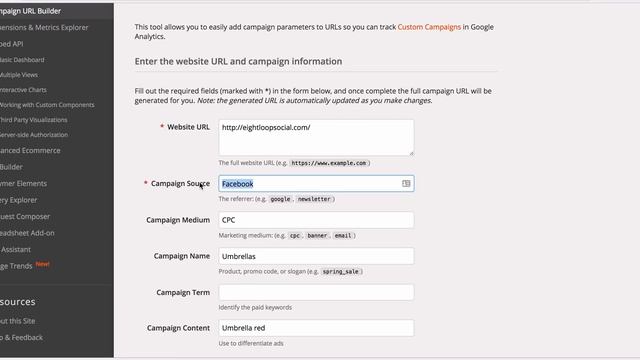640x360 pixels.
Task: Click the Campaign Name field with Umbrellas
Action: click(316, 256)
